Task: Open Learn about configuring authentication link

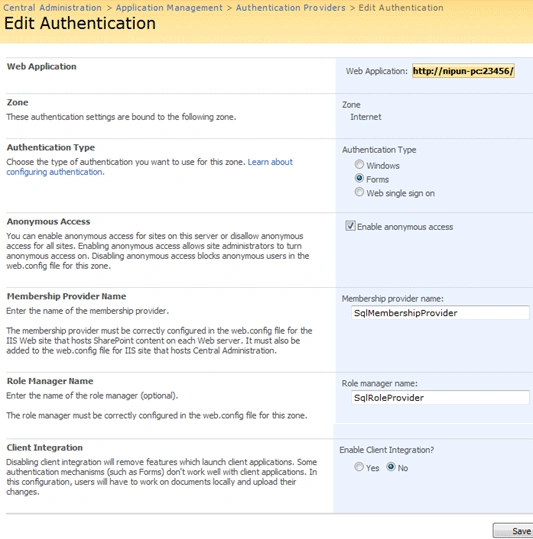Action: pyautogui.click(x=149, y=167)
